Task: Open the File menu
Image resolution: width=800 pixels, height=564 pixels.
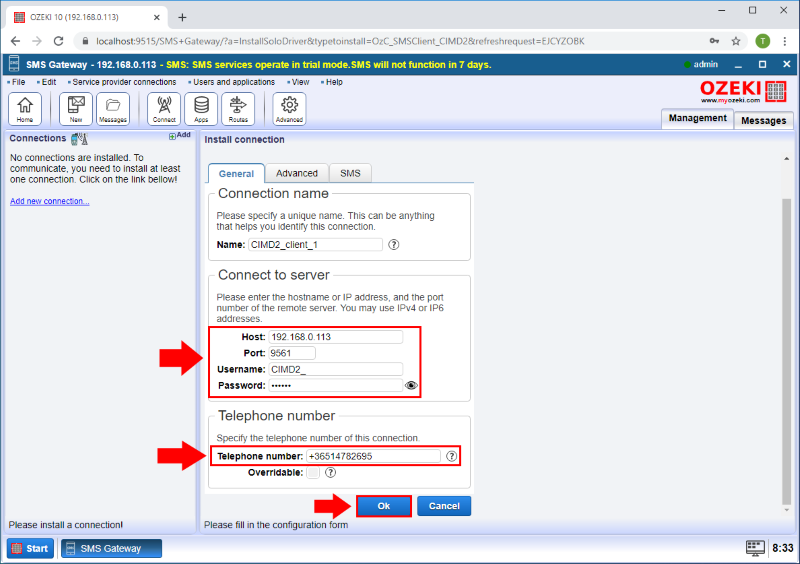Action: [16, 82]
